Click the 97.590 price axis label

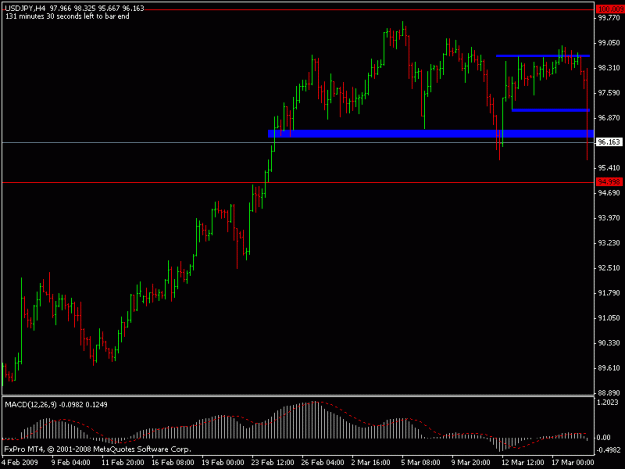609,93
